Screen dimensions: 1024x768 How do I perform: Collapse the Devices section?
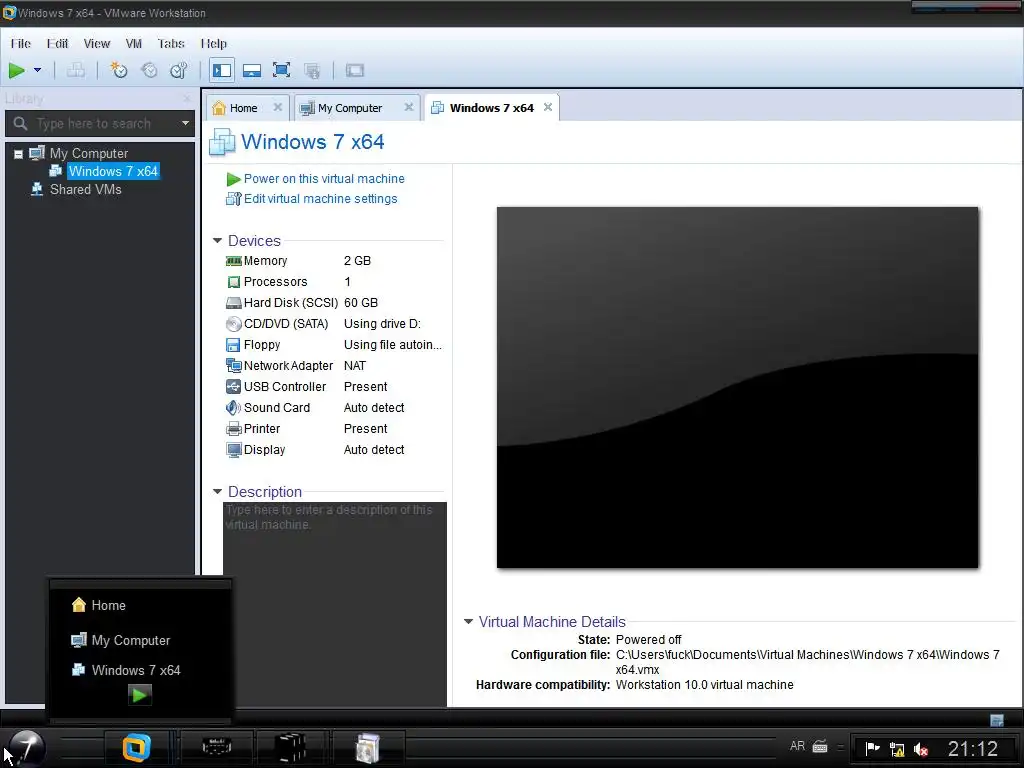217,240
